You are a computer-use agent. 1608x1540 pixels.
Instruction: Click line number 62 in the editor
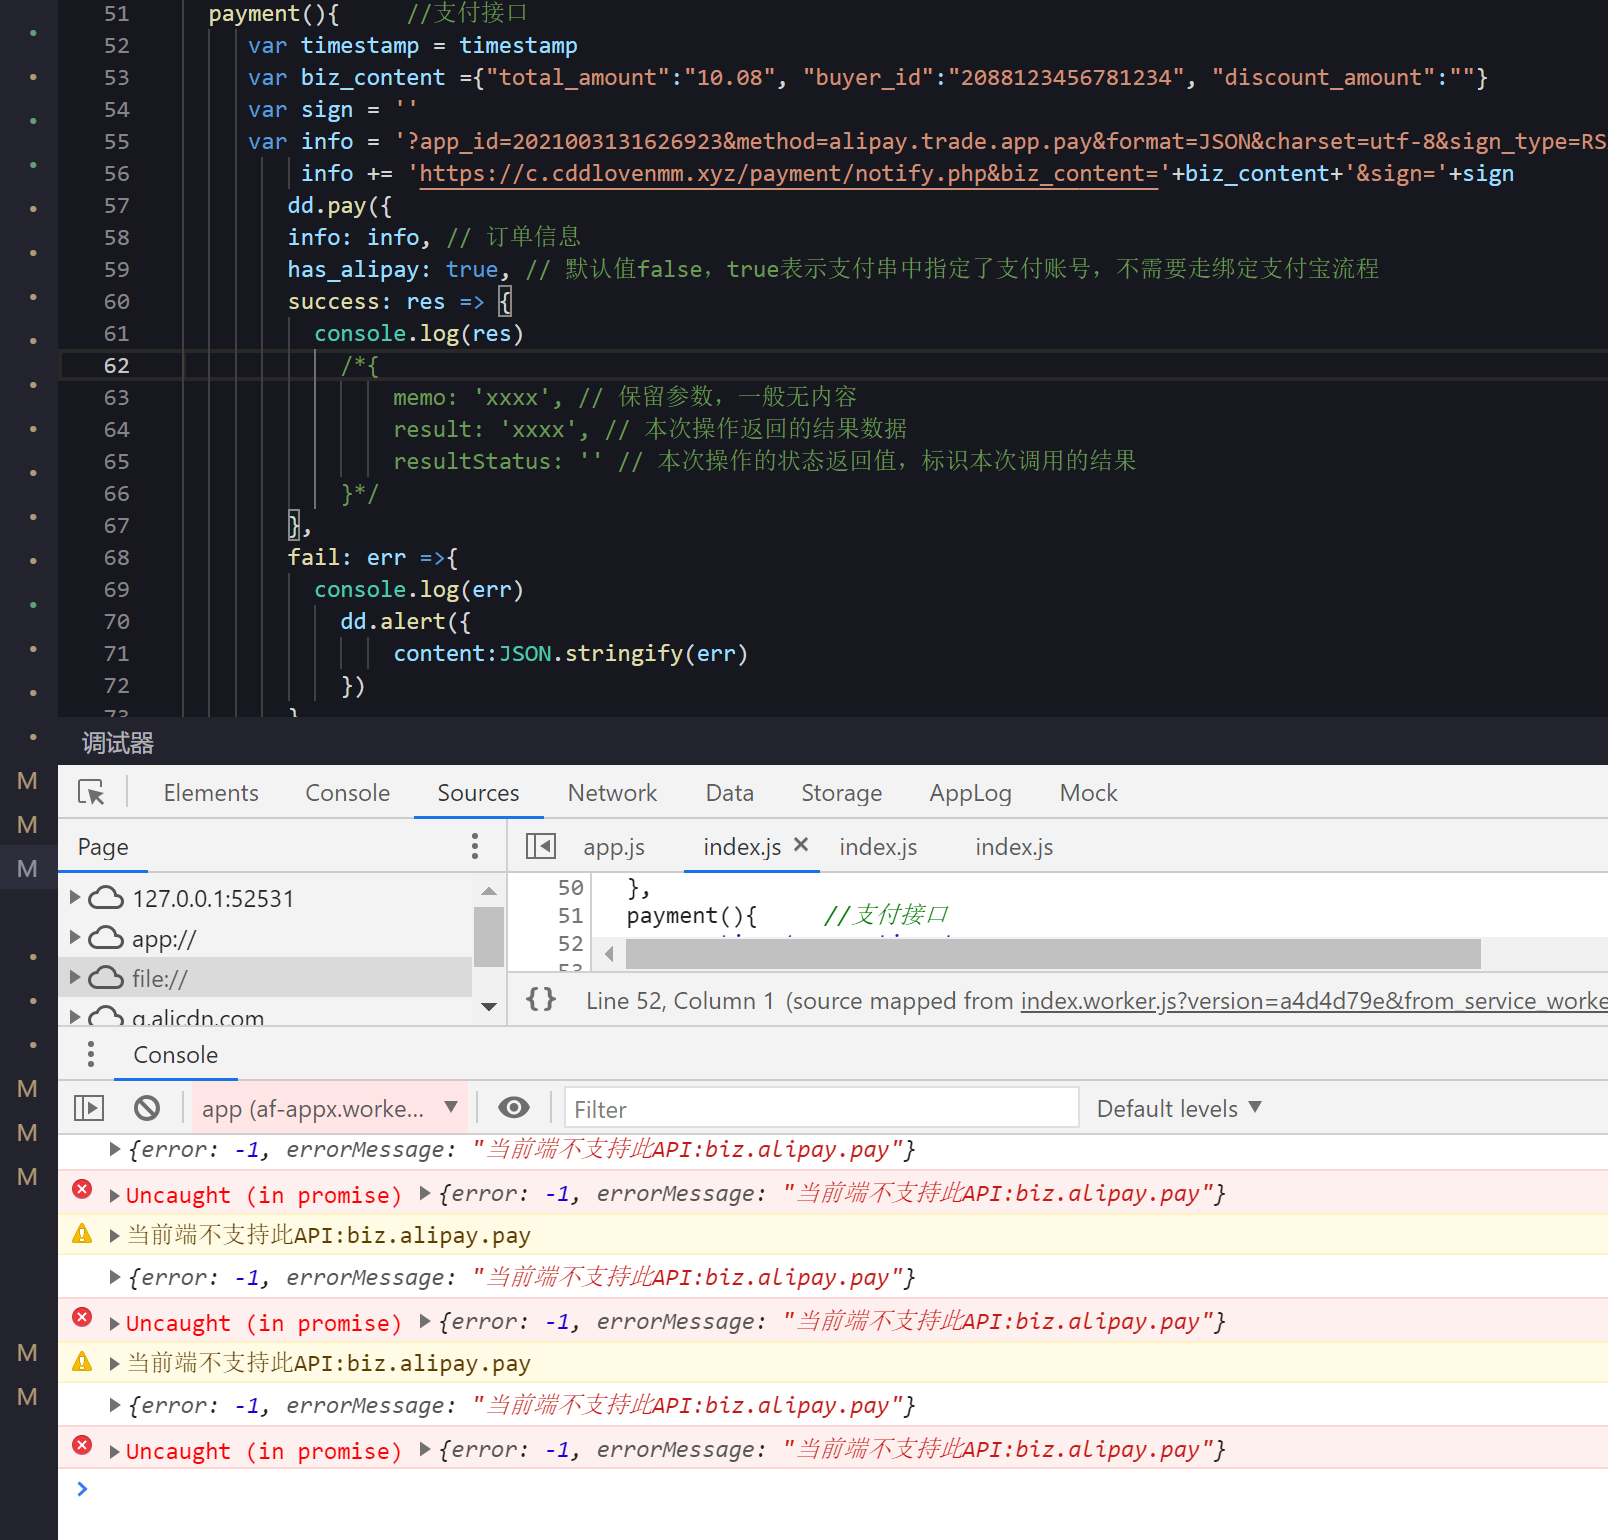pos(117,366)
